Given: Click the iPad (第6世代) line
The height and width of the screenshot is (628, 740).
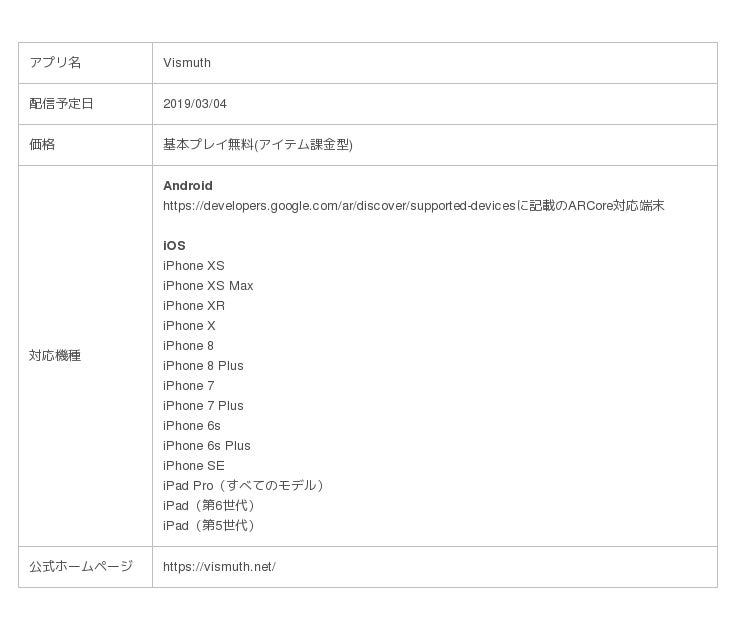Looking at the screenshot, I should pyautogui.click(x=210, y=506).
